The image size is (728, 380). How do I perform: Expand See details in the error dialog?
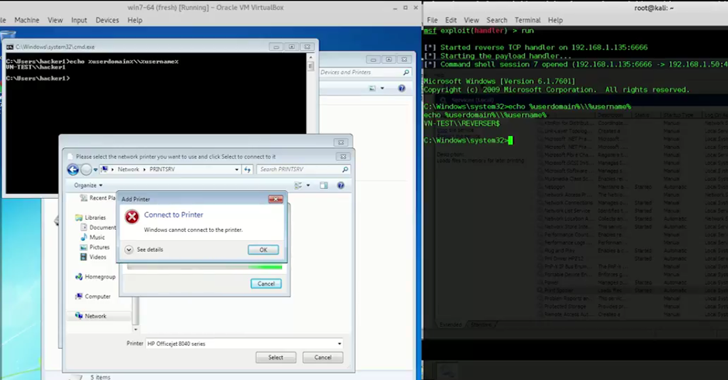click(144, 250)
